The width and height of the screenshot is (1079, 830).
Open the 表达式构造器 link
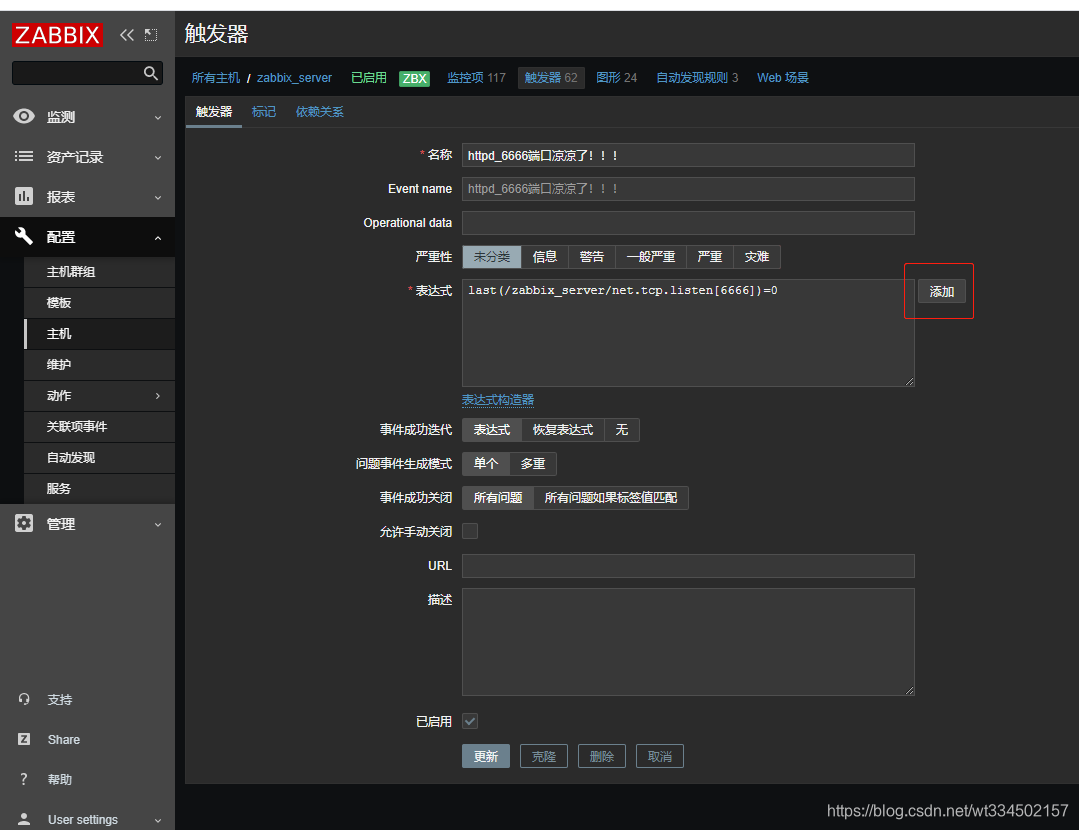[498, 400]
